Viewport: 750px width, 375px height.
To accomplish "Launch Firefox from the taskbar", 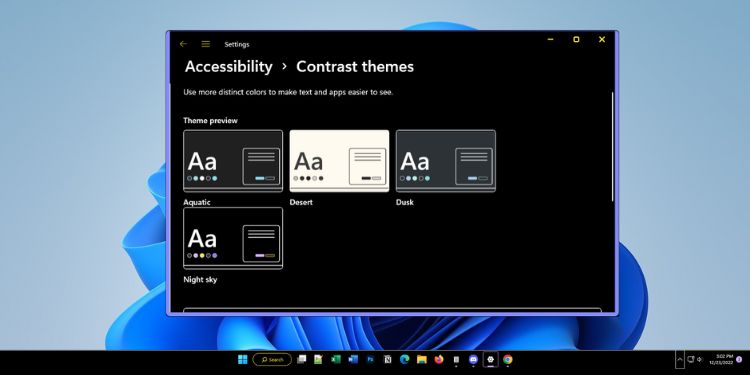I will [439, 359].
